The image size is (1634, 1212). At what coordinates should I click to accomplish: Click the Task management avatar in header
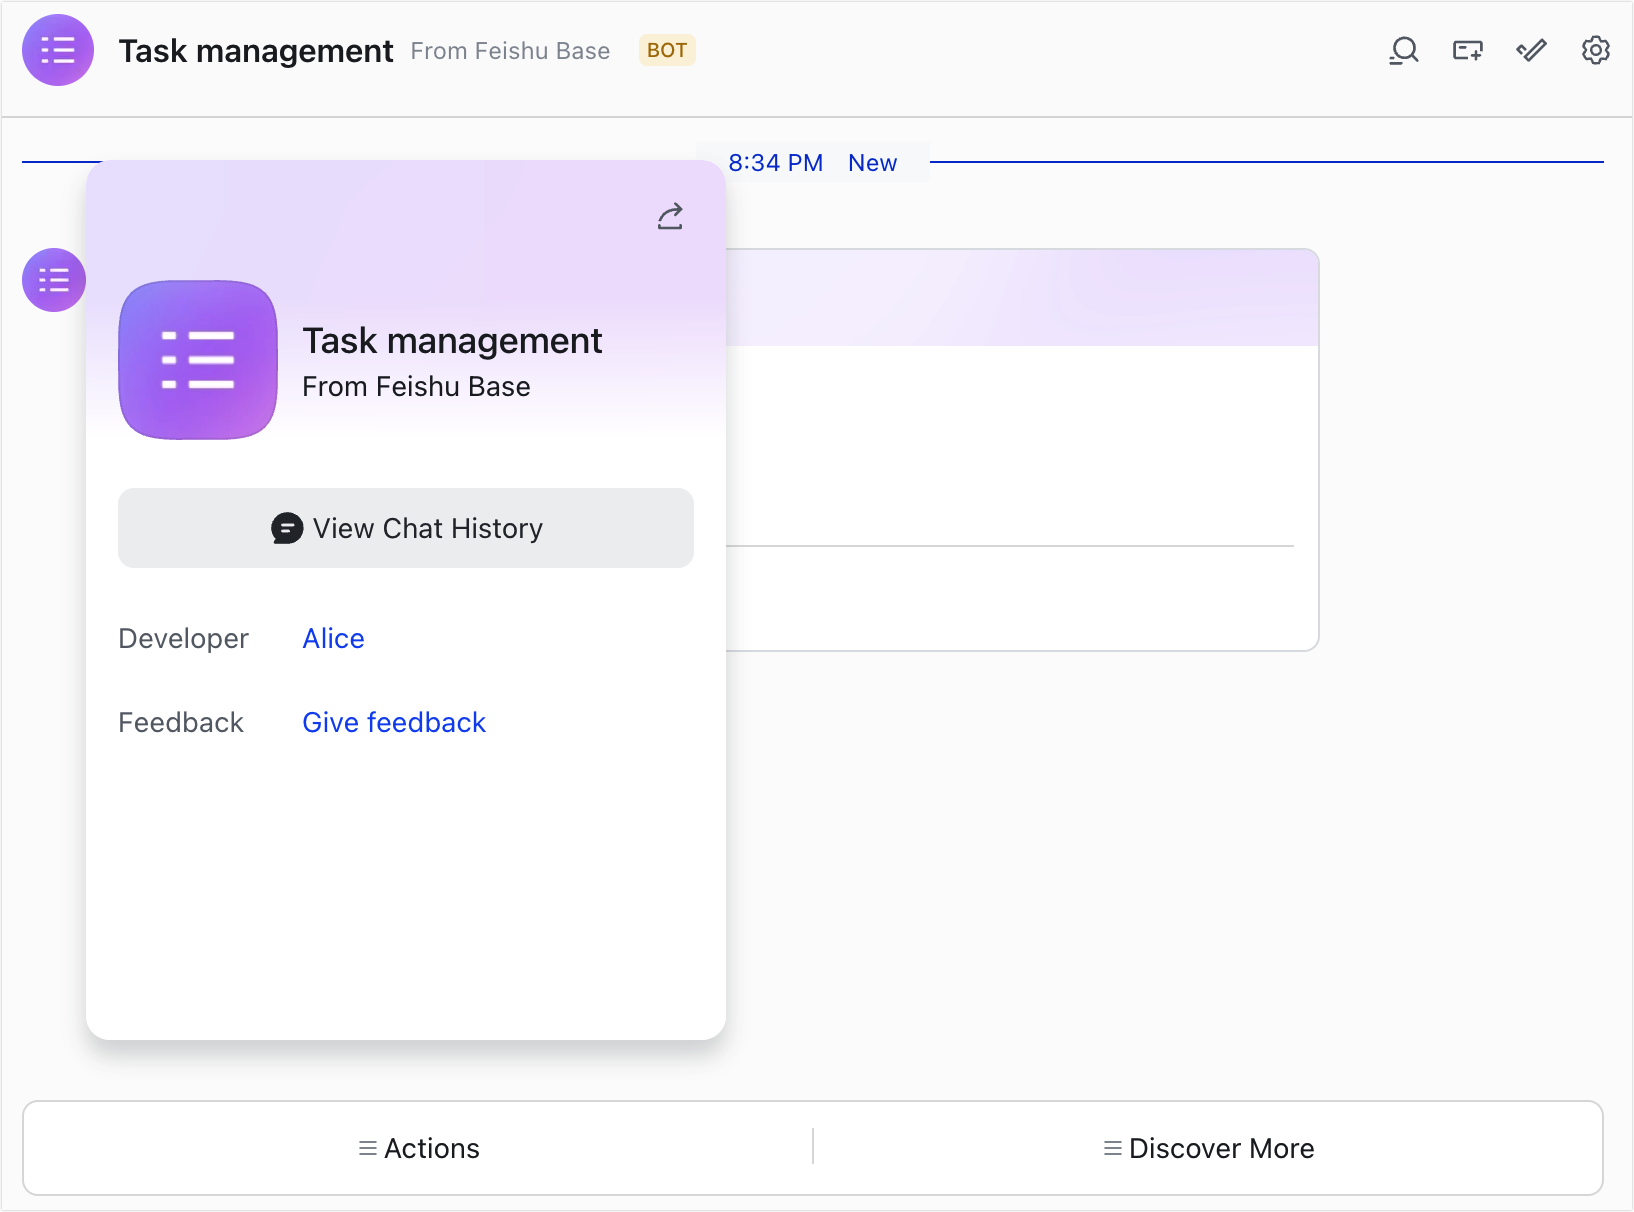coord(57,50)
